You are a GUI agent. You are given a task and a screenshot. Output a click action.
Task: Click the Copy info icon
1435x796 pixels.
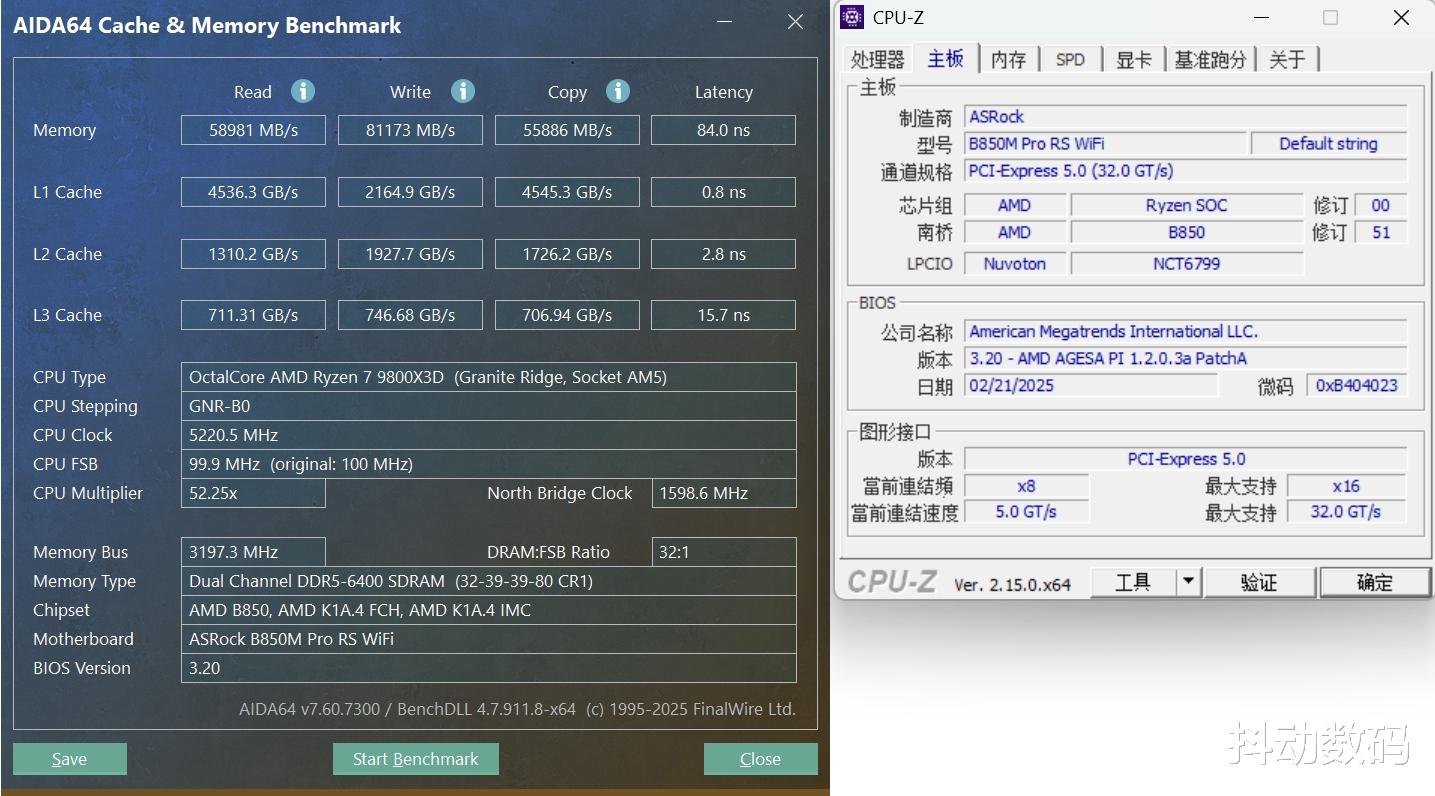[618, 91]
